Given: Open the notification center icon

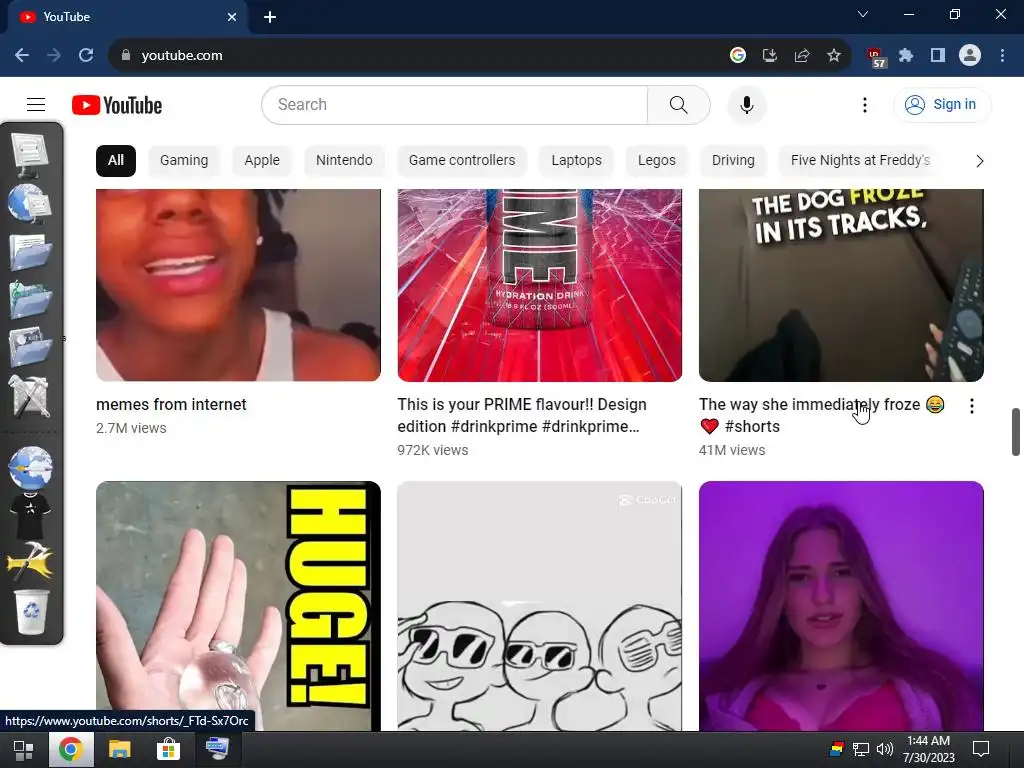Looking at the screenshot, I should [981, 749].
